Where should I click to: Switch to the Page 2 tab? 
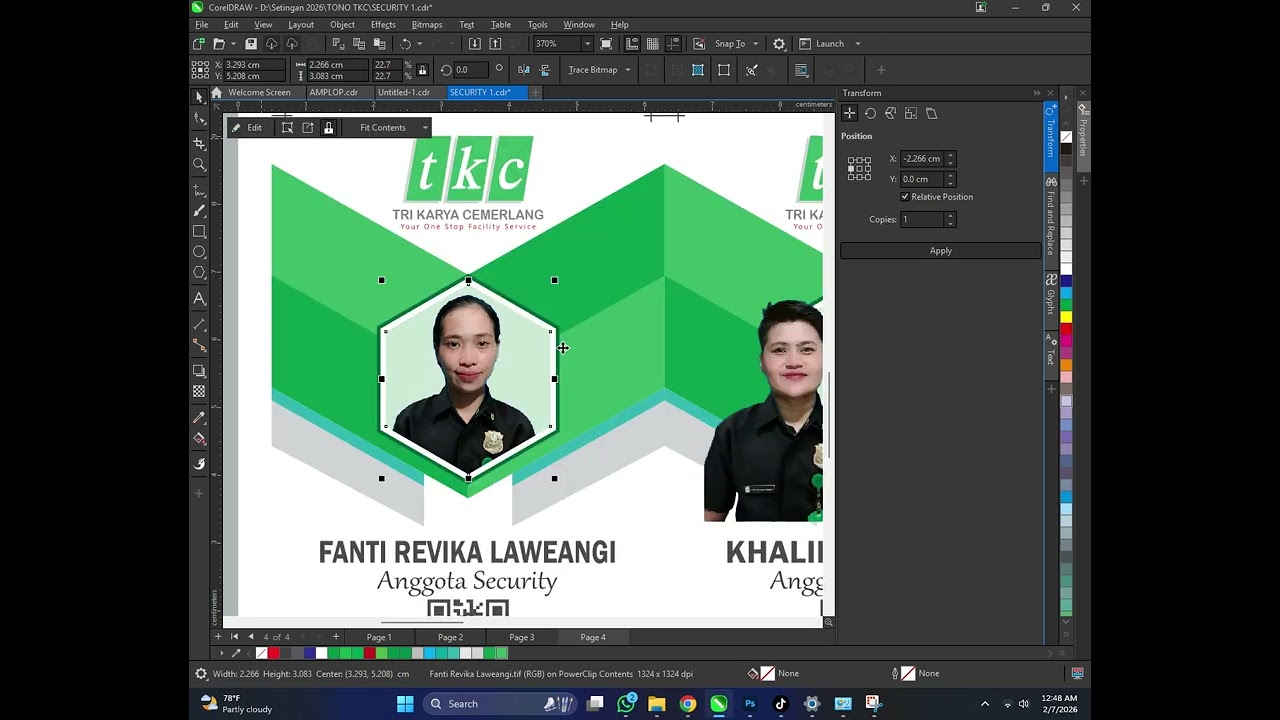pos(450,637)
